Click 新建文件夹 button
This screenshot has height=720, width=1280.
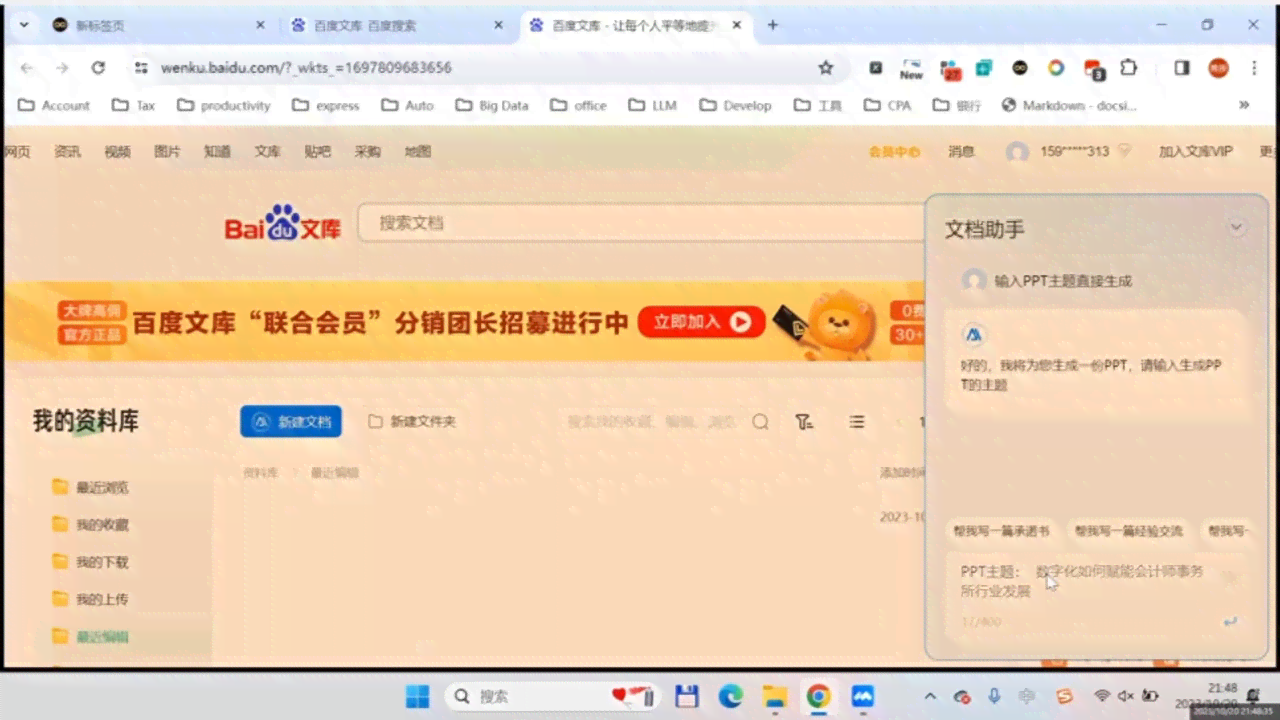(412, 422)
